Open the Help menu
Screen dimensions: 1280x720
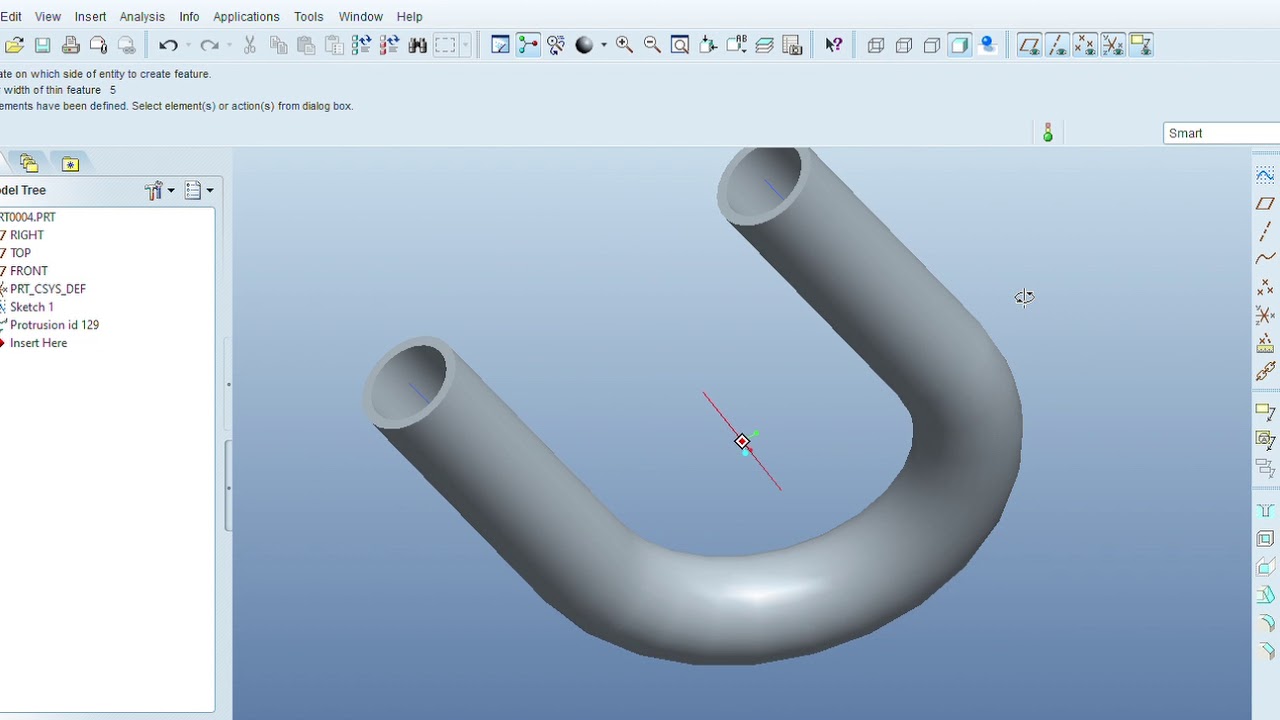coord(409,16)
